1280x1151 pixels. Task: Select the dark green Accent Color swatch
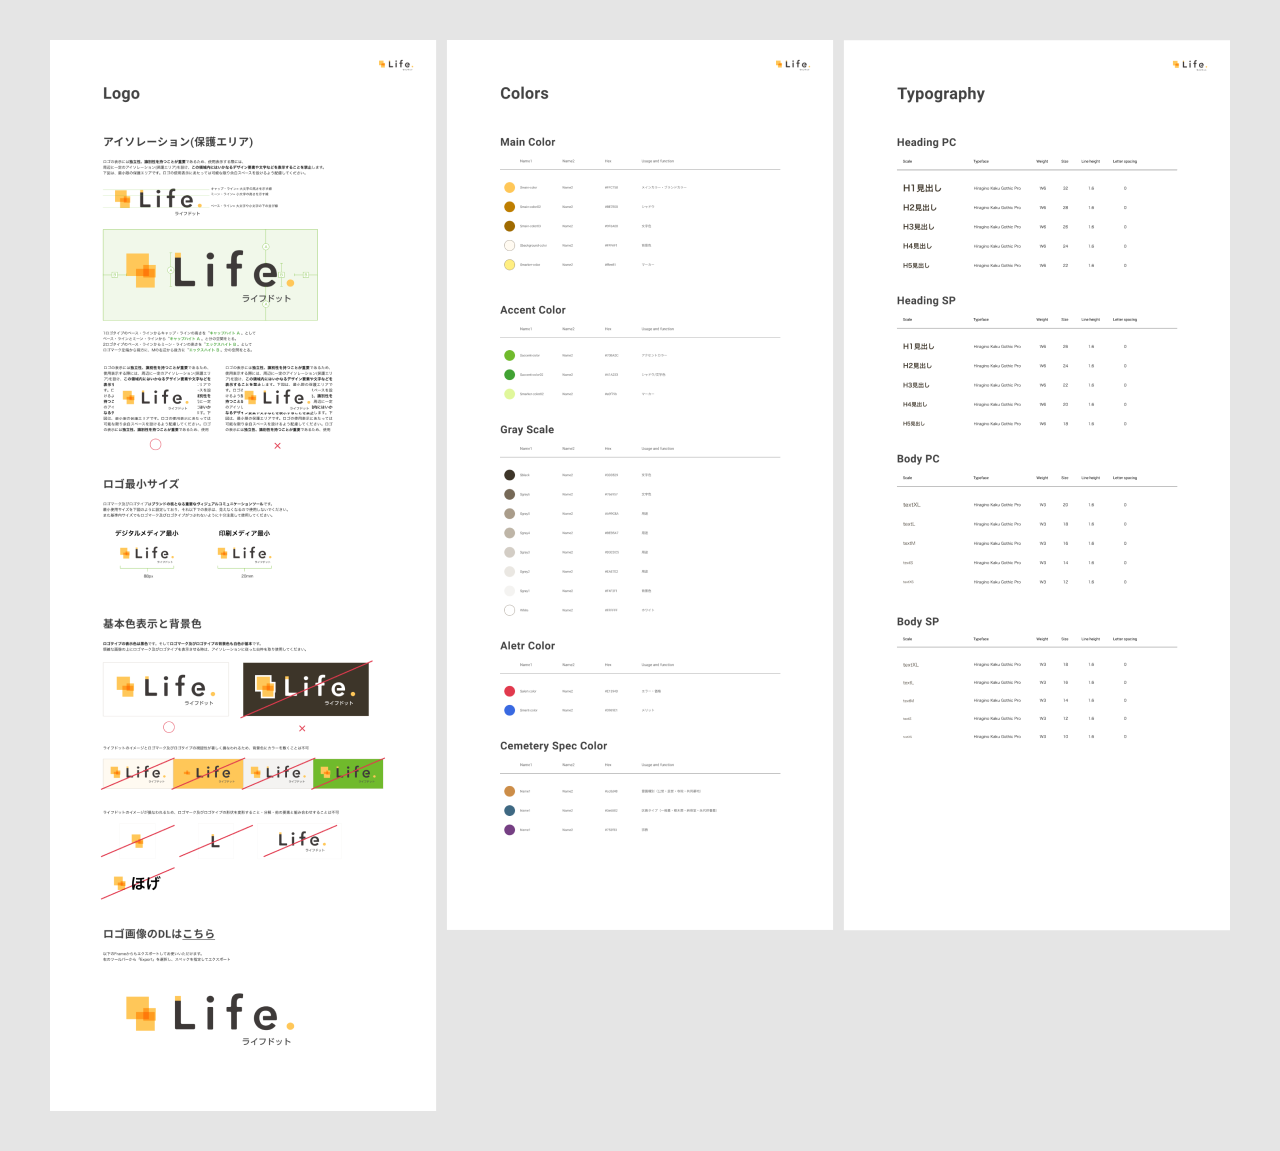pos(509,375)
